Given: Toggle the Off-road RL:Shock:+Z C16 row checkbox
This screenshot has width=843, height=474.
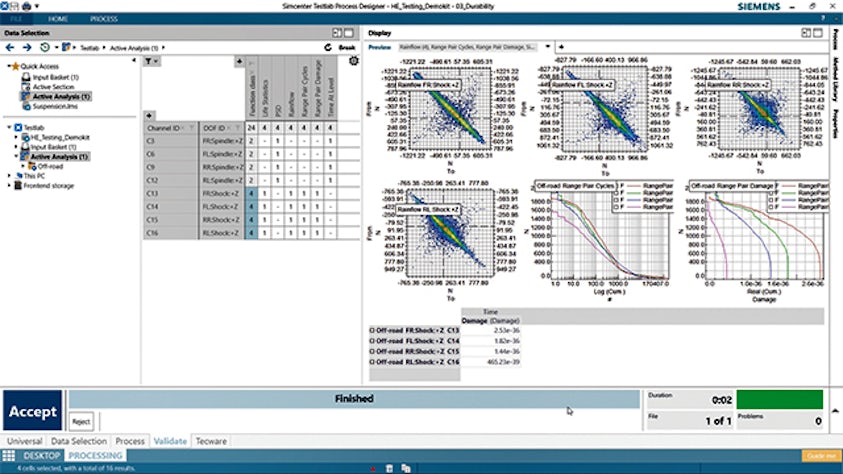Looking at the screenshot, I should [x=372, y=362].
